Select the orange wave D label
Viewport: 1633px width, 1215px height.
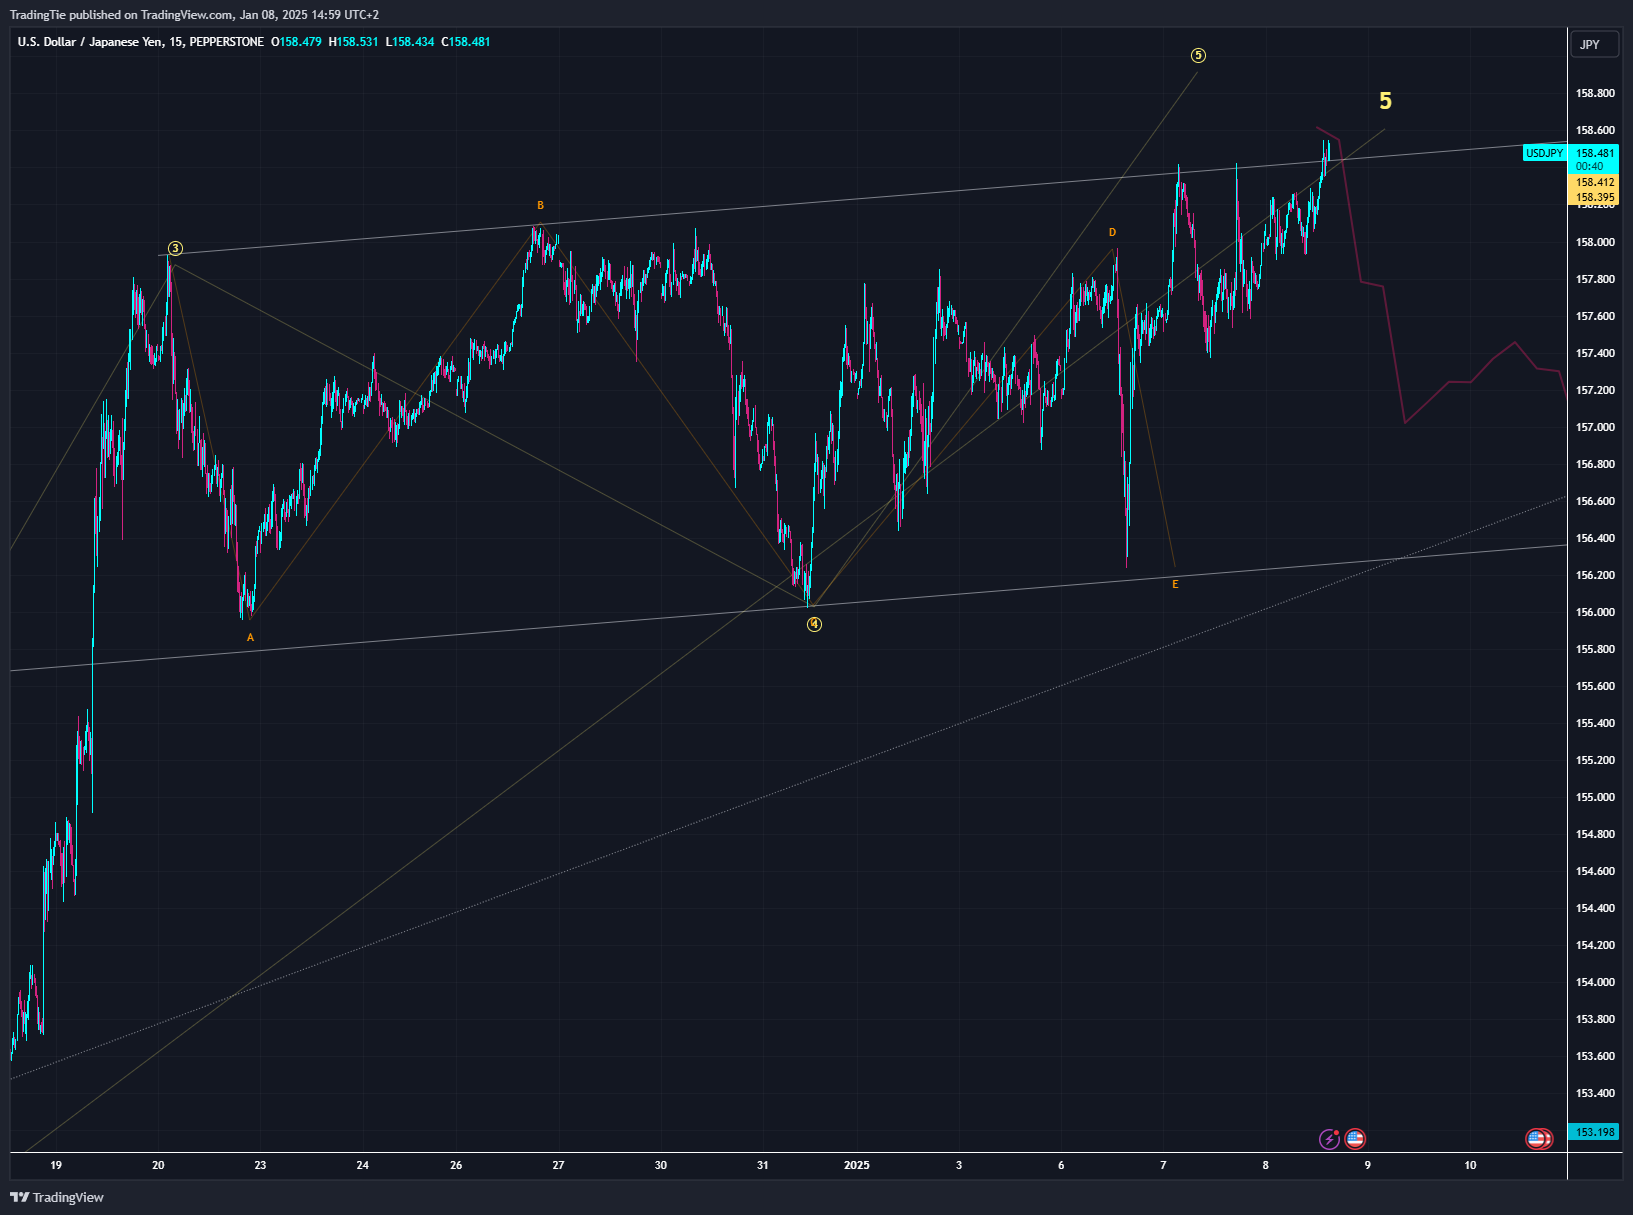pos(1112,232)
